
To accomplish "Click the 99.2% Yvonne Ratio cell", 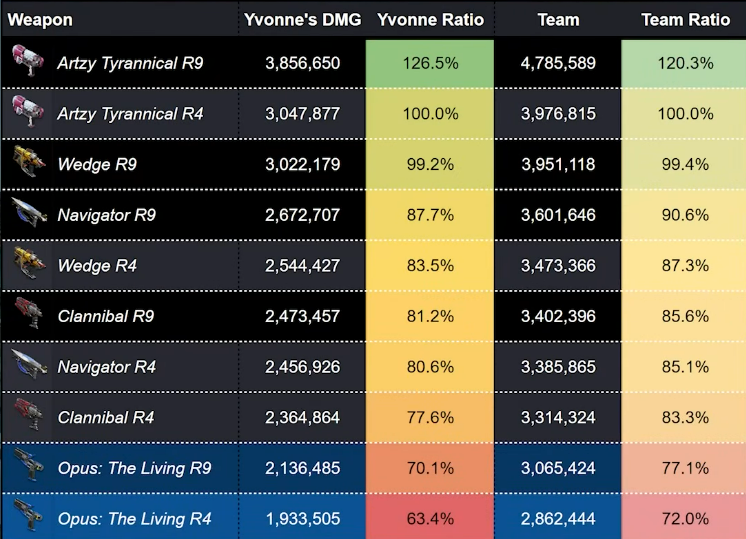I will pos(430,165).
